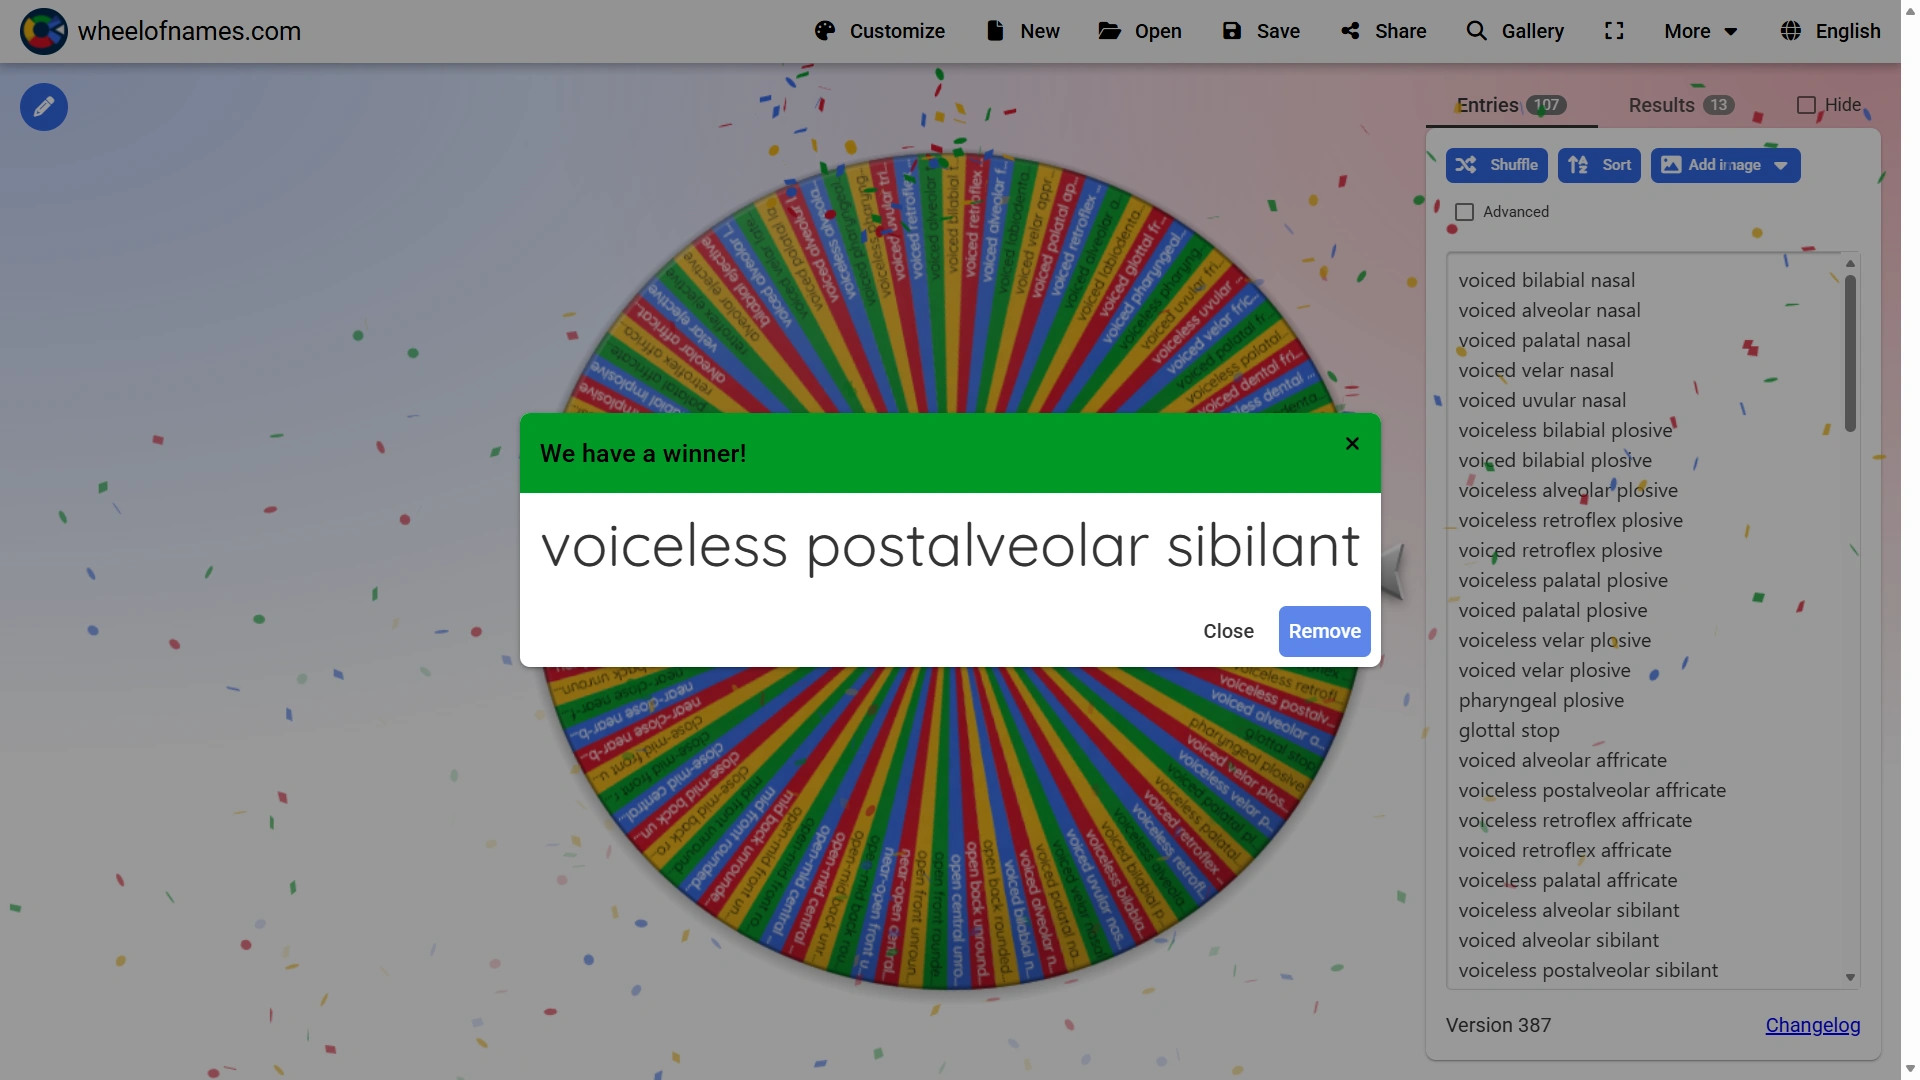Image resolution: width=1920 pixels, height=1080 pixels.
Task: Click the entries list scrollbar thumb
Action: [1850, 352]
